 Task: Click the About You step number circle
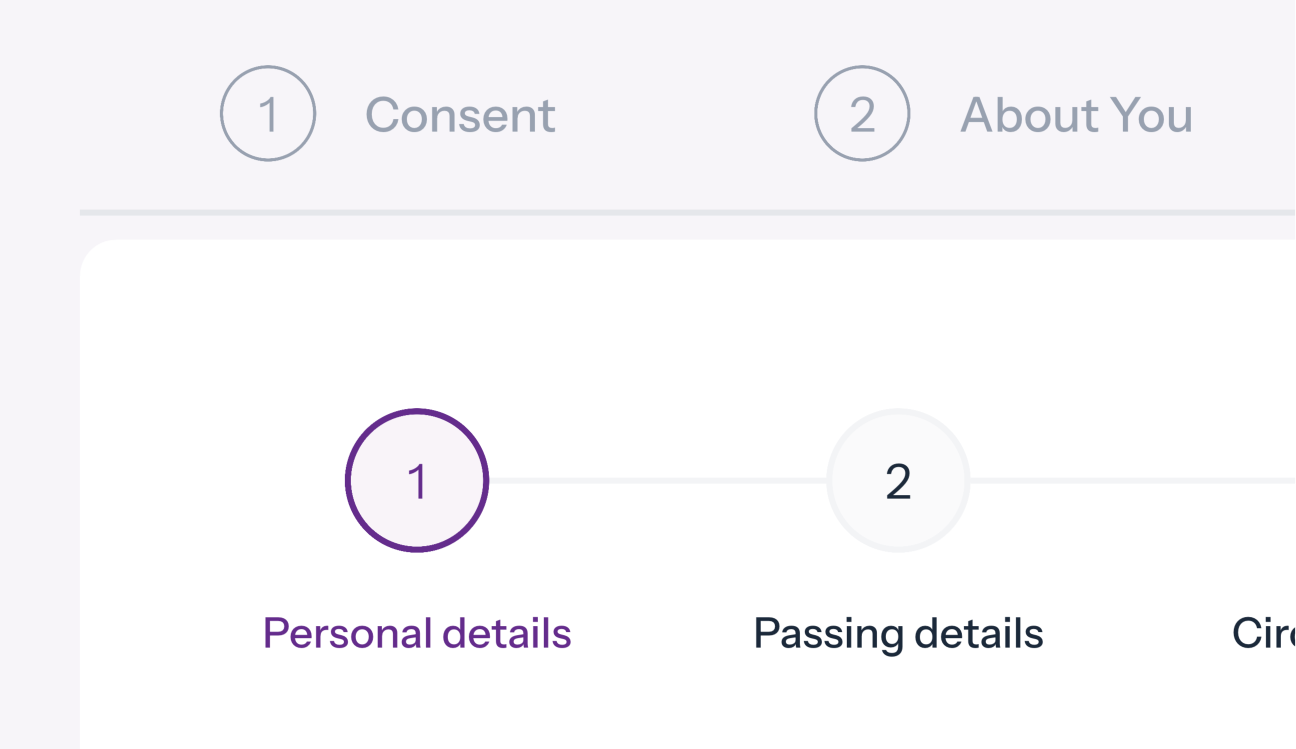(862, 114)
